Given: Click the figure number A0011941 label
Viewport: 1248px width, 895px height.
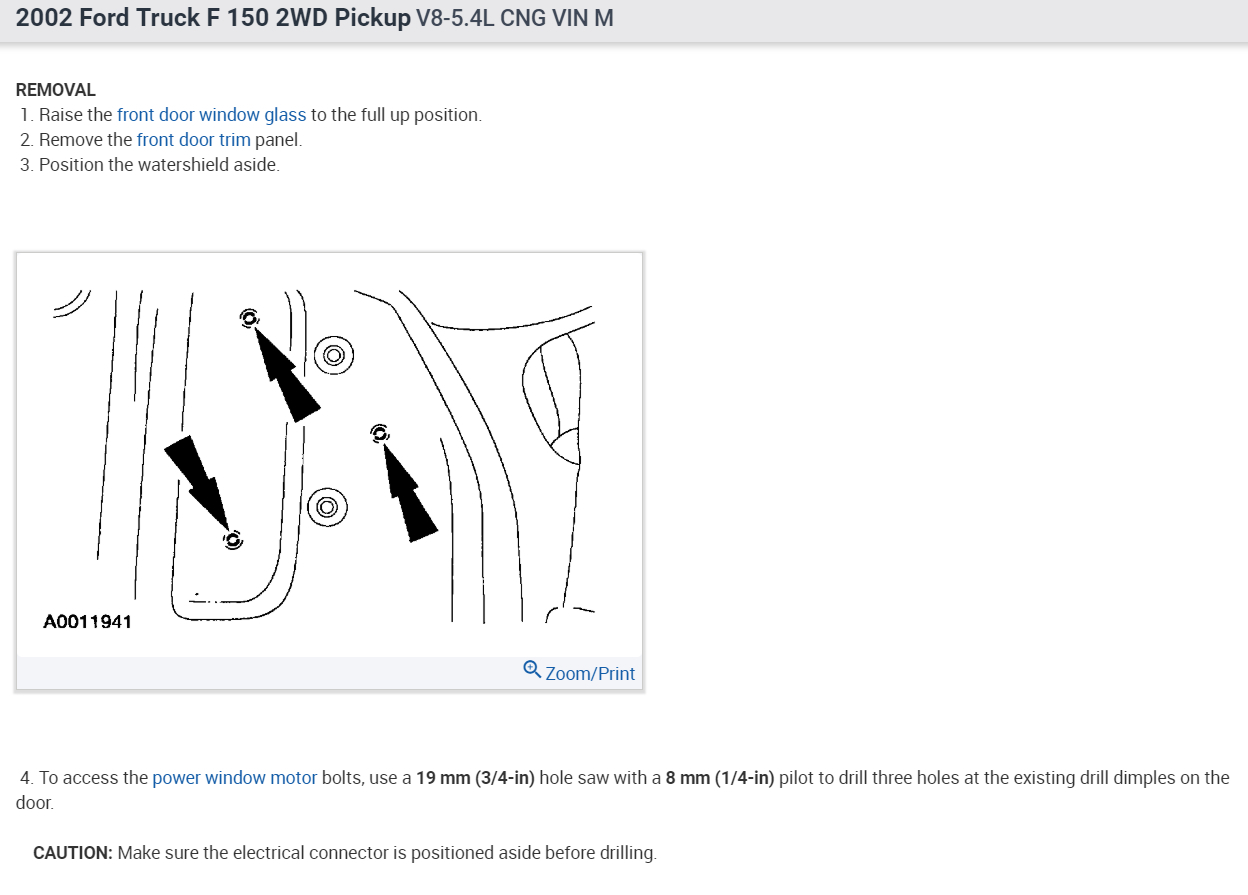Looking at the screenshot, I should tap(88, 622).
